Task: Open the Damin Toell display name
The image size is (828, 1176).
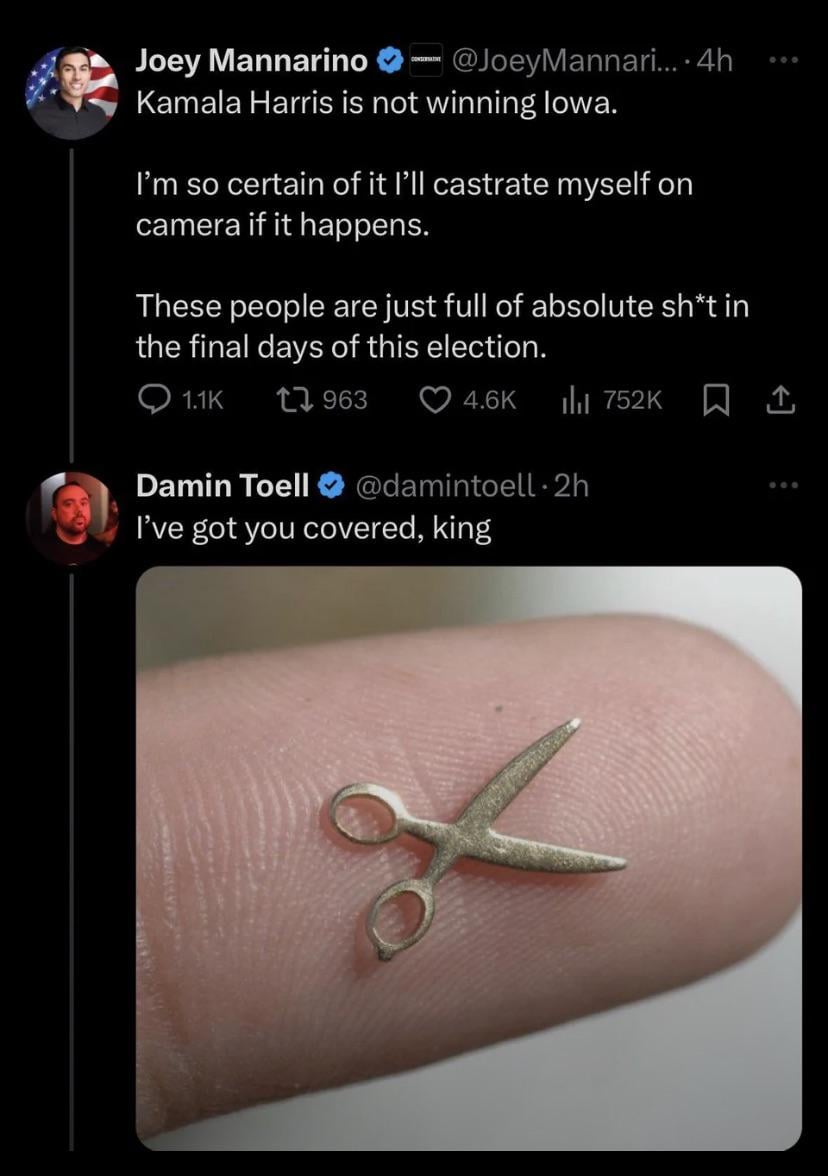Action: 222,486
